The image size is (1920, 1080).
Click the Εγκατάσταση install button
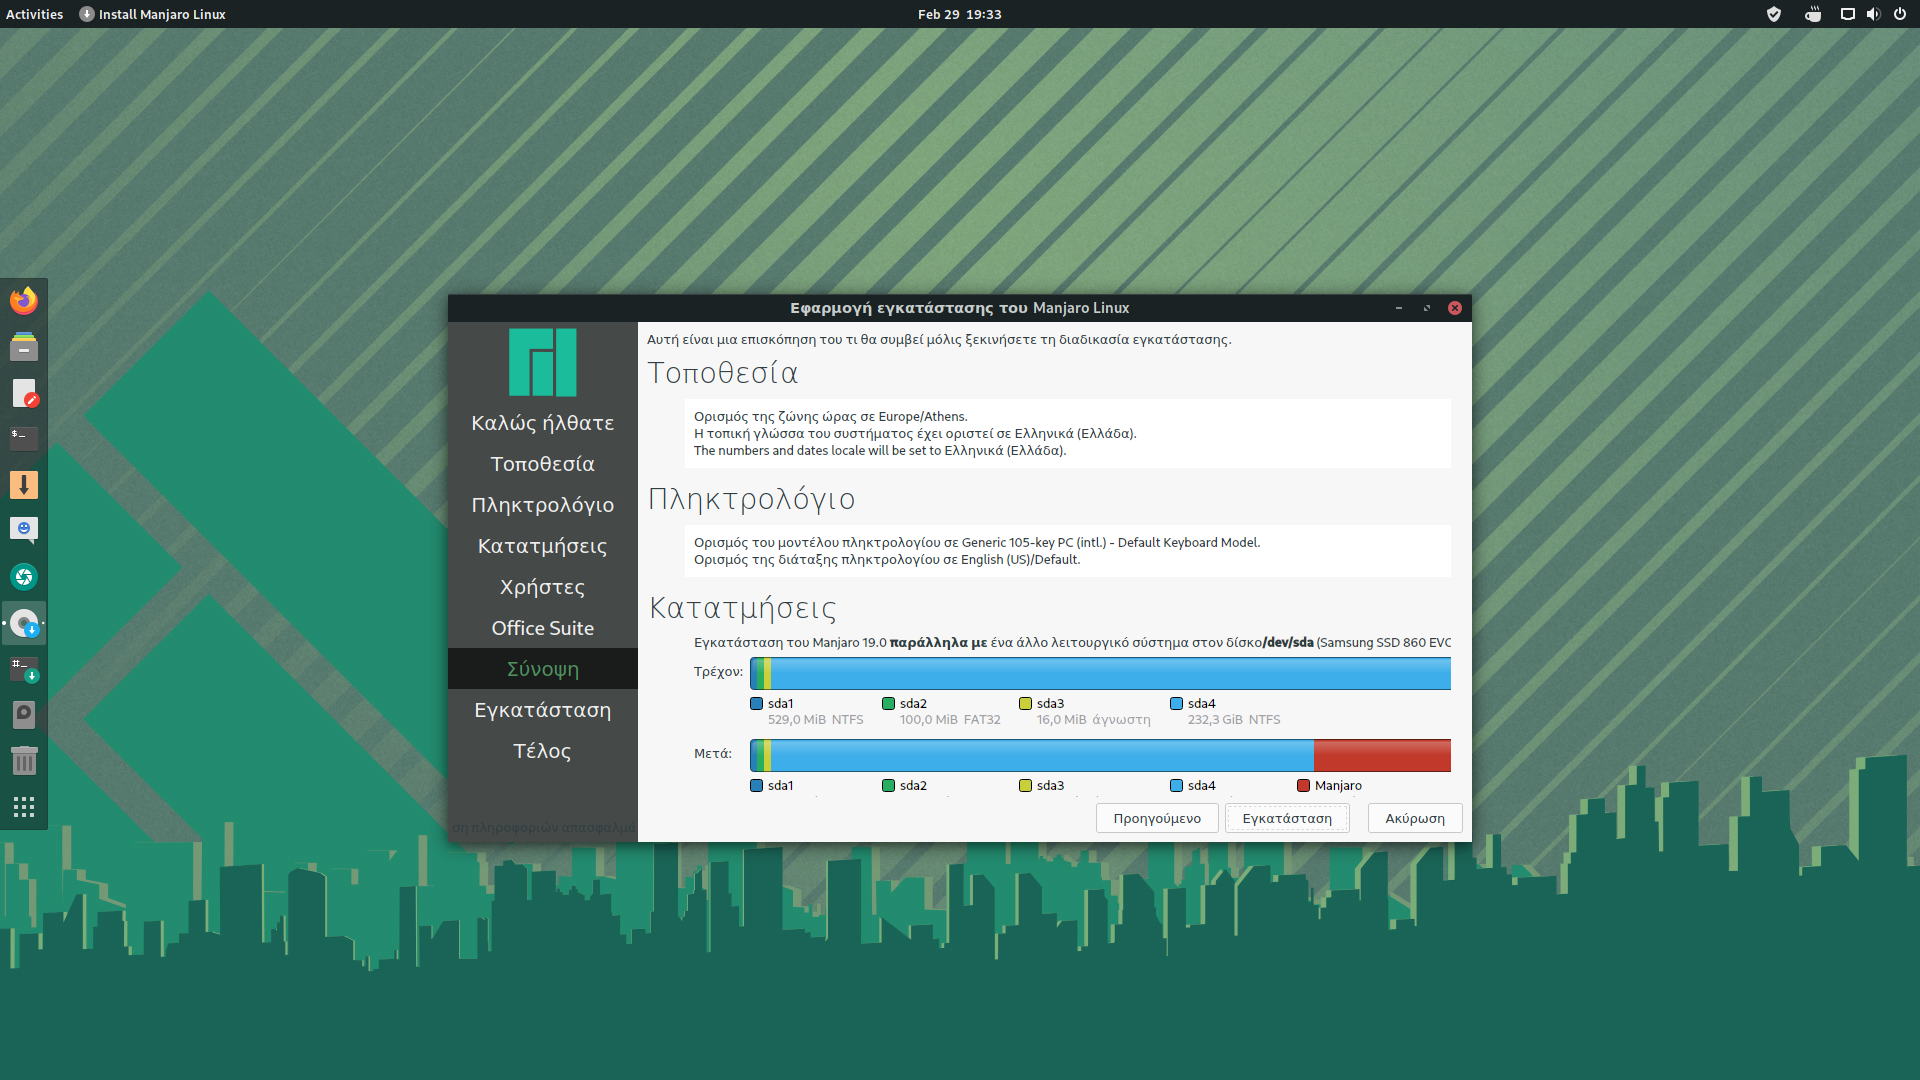click(x=1287, y=818)
